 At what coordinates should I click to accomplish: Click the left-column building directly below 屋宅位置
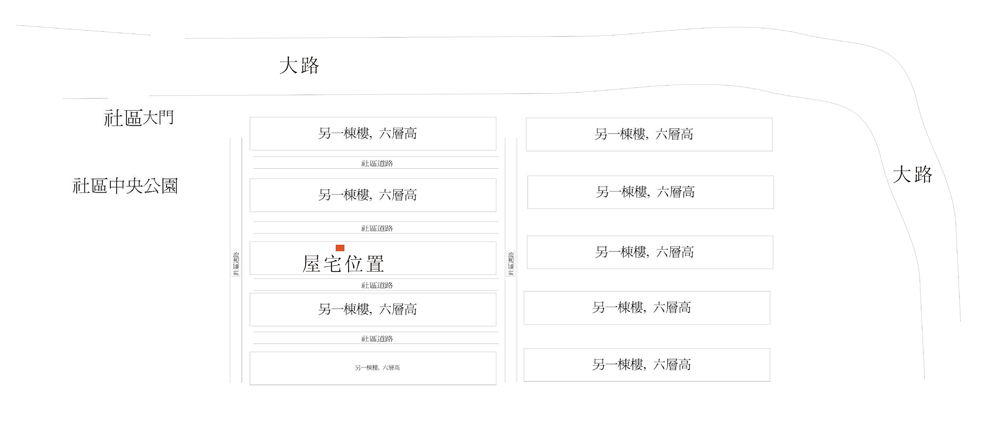coord(372,309)
